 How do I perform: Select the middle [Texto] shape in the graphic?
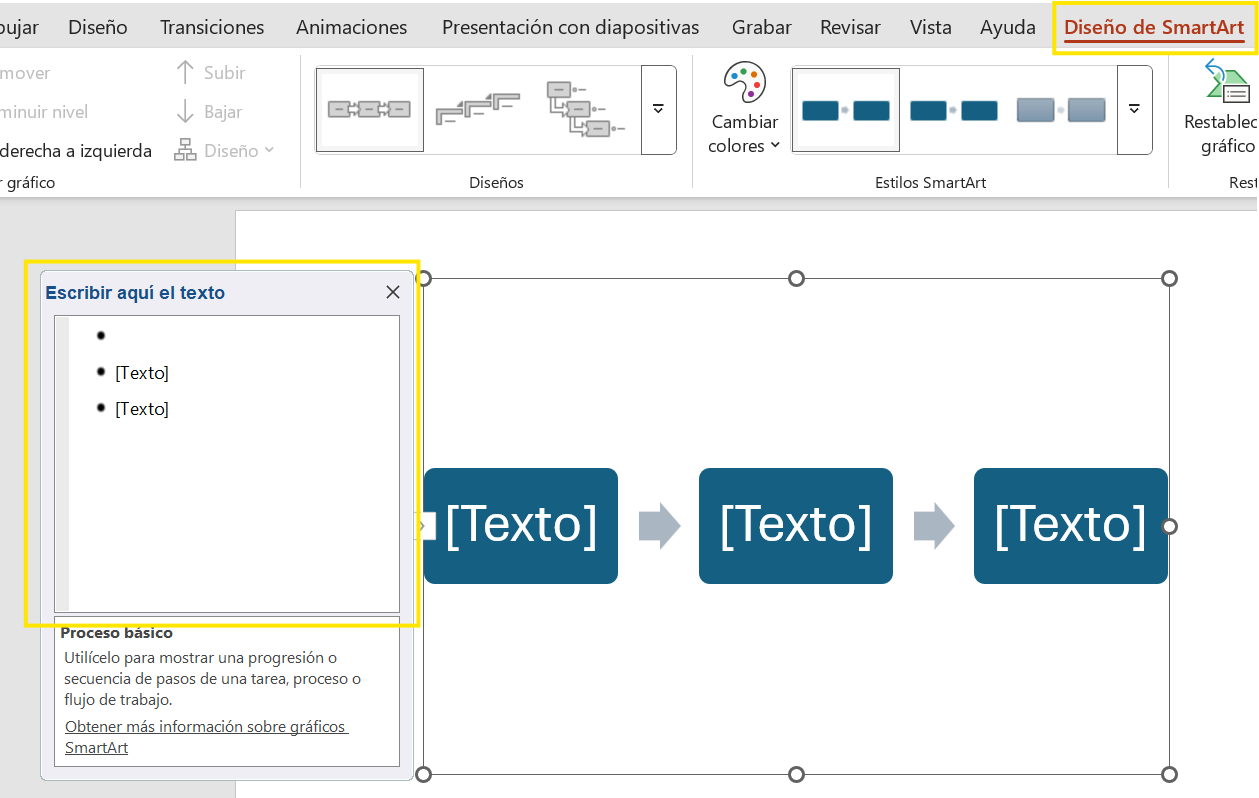795,525
